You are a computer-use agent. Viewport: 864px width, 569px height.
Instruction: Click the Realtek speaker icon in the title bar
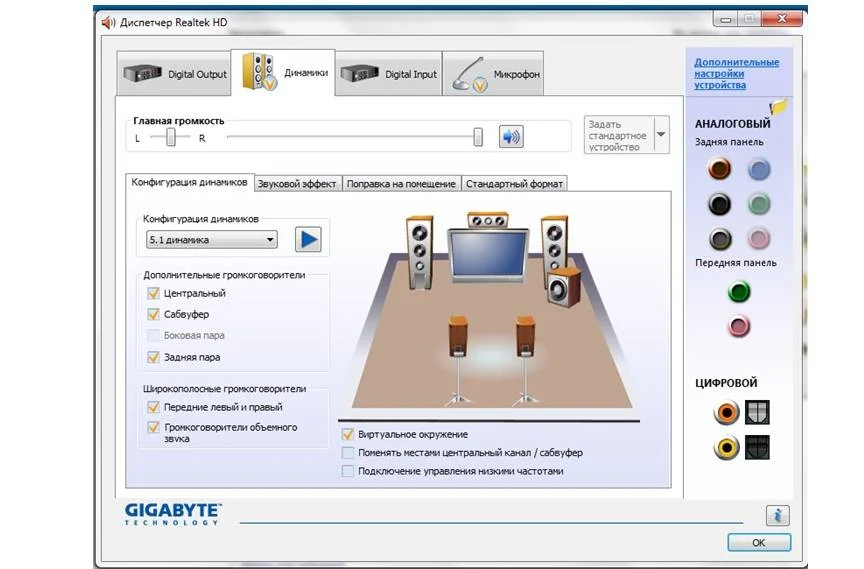tap(109, 23)
